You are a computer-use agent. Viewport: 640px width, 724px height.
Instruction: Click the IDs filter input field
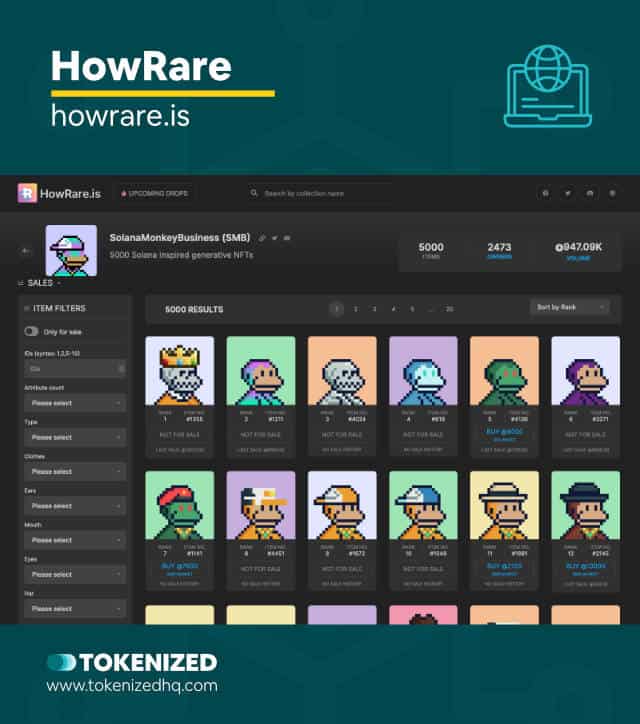pos(75,369)
